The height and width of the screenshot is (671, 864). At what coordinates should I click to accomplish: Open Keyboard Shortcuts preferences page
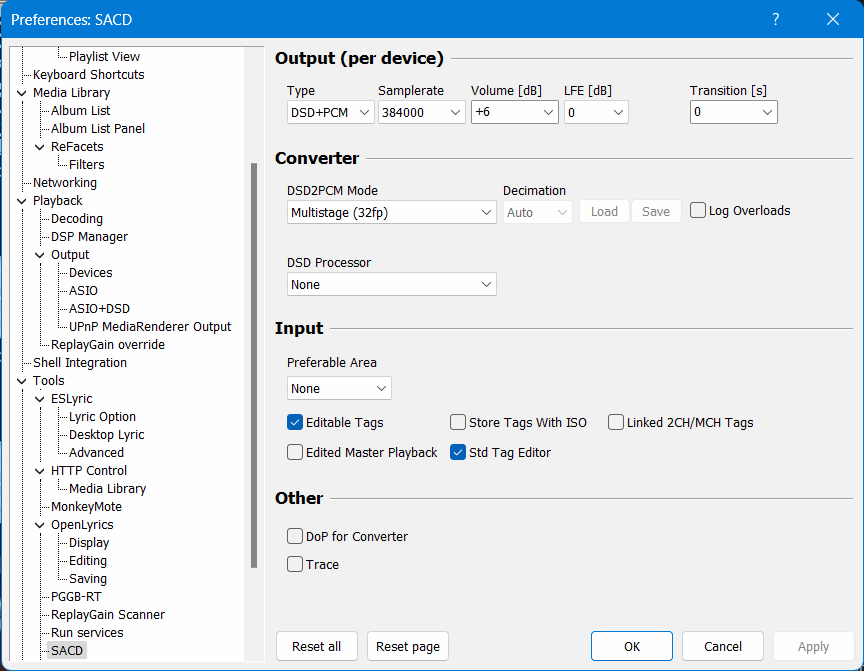pos(89,74)
